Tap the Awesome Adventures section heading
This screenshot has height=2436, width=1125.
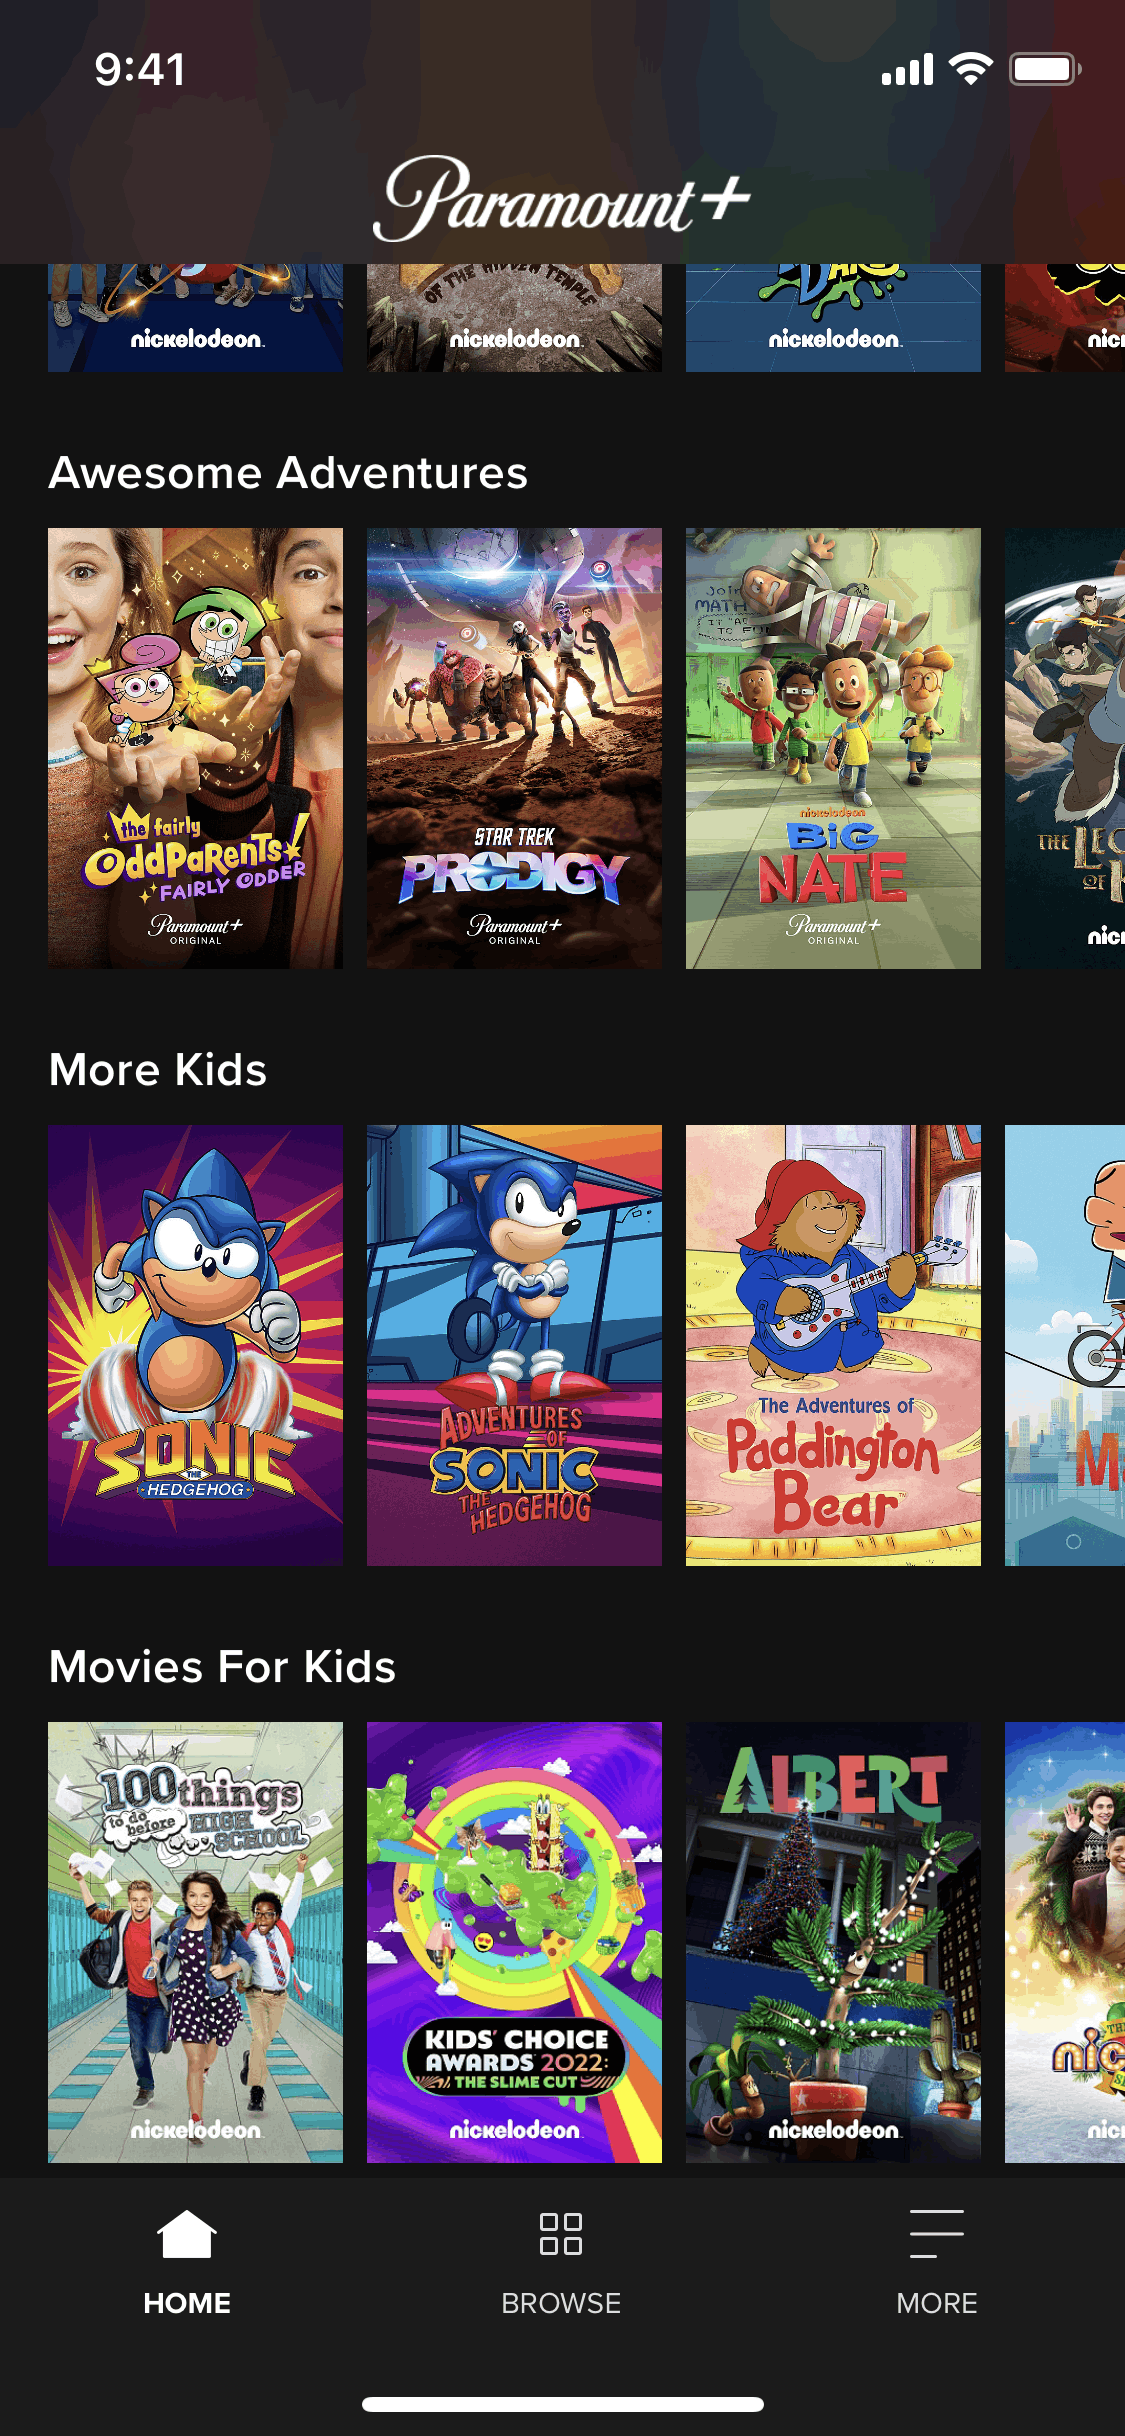[x=288, y=473]
